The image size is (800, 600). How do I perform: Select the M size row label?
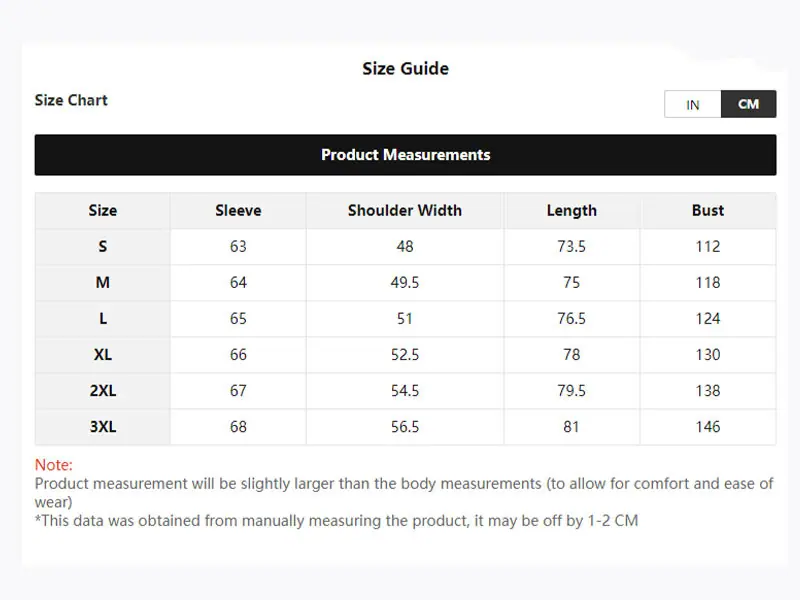click(103, 283)
